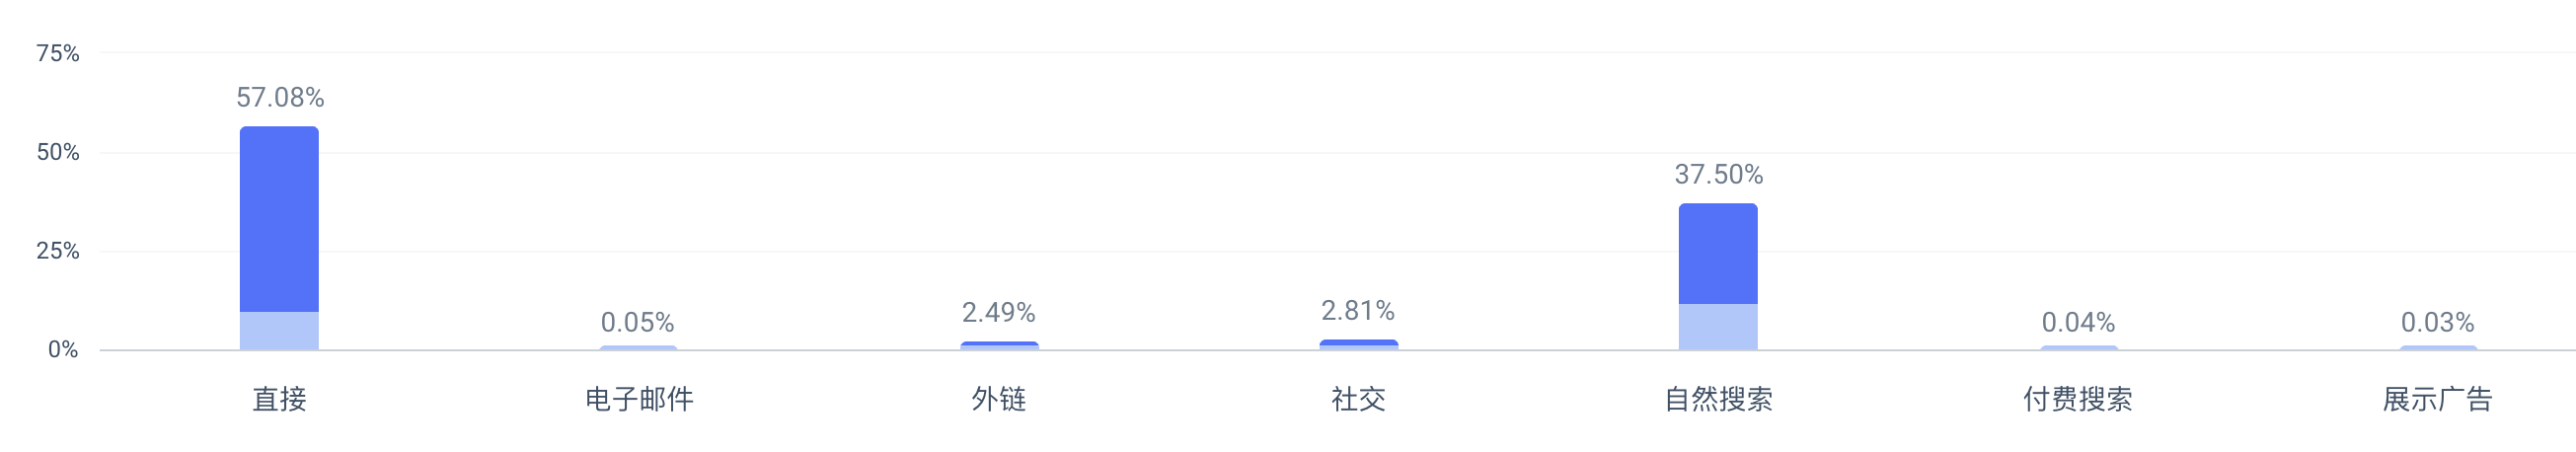Select the 自然搜索 category label
The height and width of the screenshot is (452, 2576).
point(1718,400)
